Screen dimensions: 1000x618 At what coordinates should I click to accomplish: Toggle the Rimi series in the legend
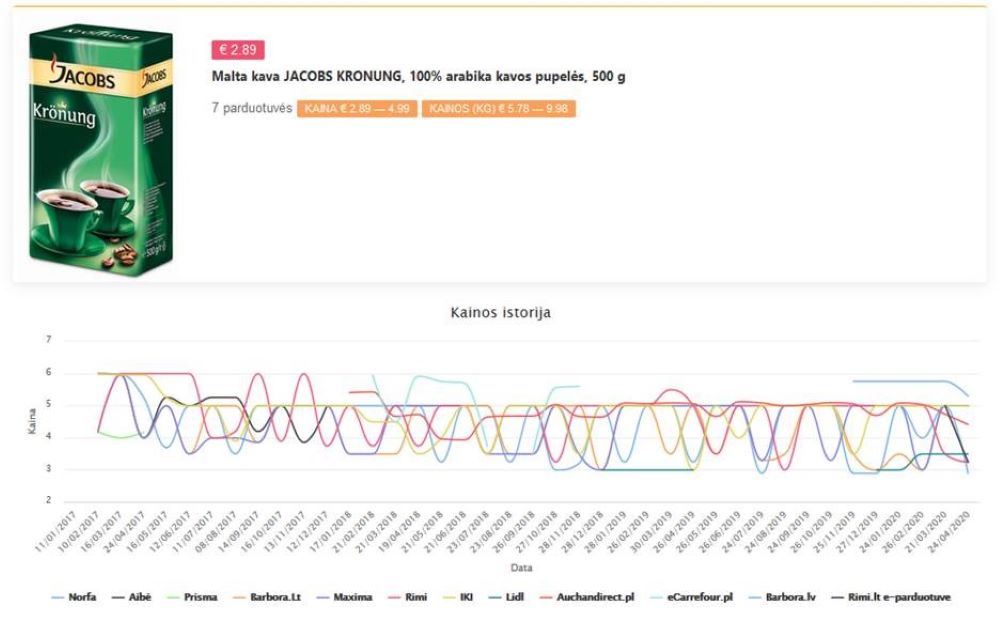pyautogui.click(x=408, y=598)
